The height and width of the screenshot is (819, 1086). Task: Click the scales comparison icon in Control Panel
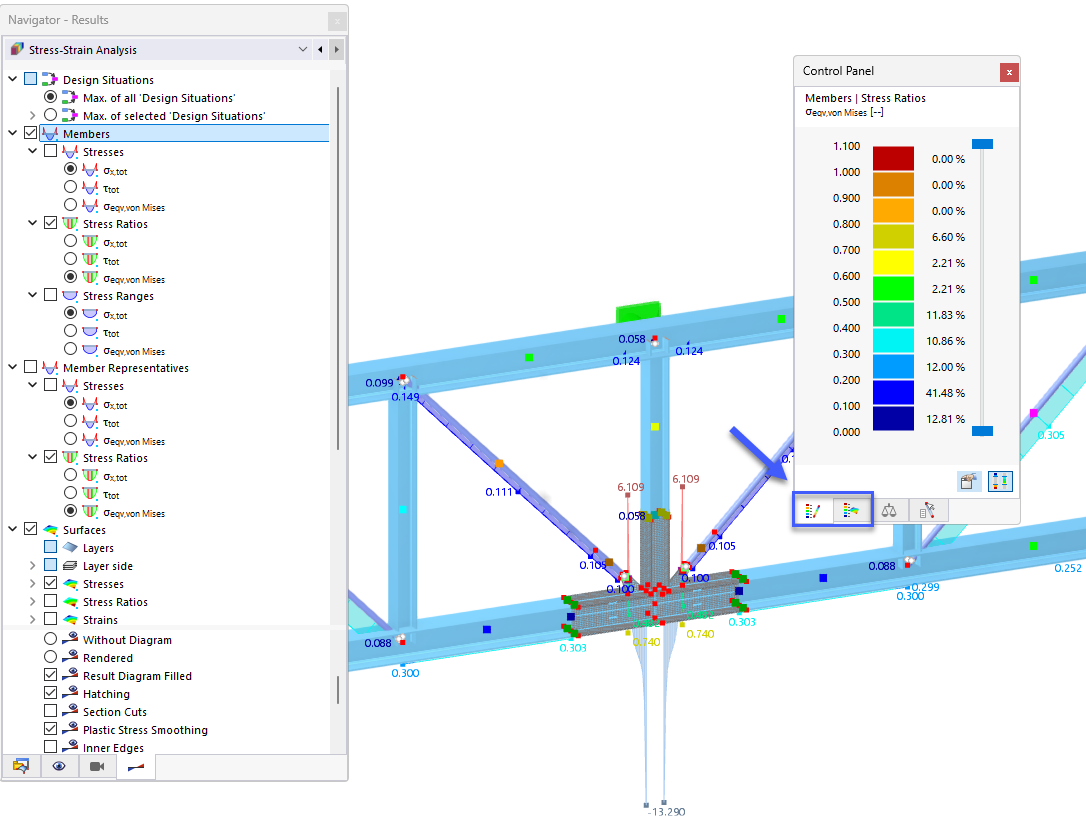tap(889, 509)
